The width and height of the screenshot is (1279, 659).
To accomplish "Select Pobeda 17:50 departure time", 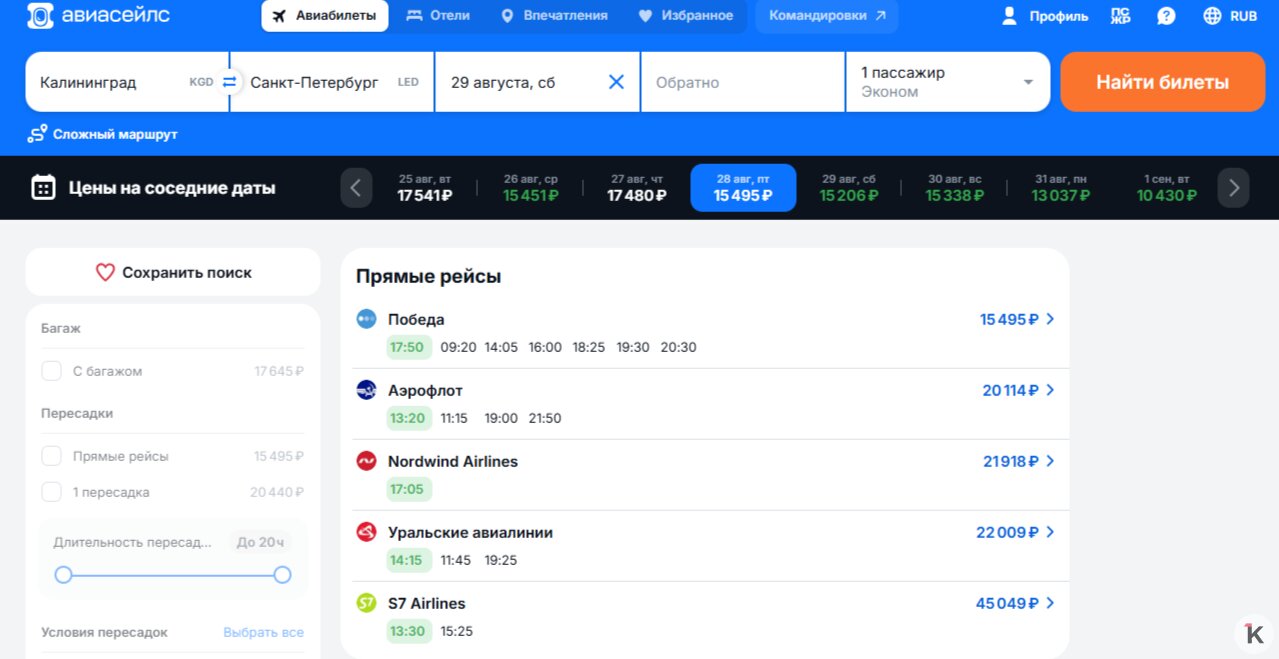I will pyautogui.click(x=407, y=347).
